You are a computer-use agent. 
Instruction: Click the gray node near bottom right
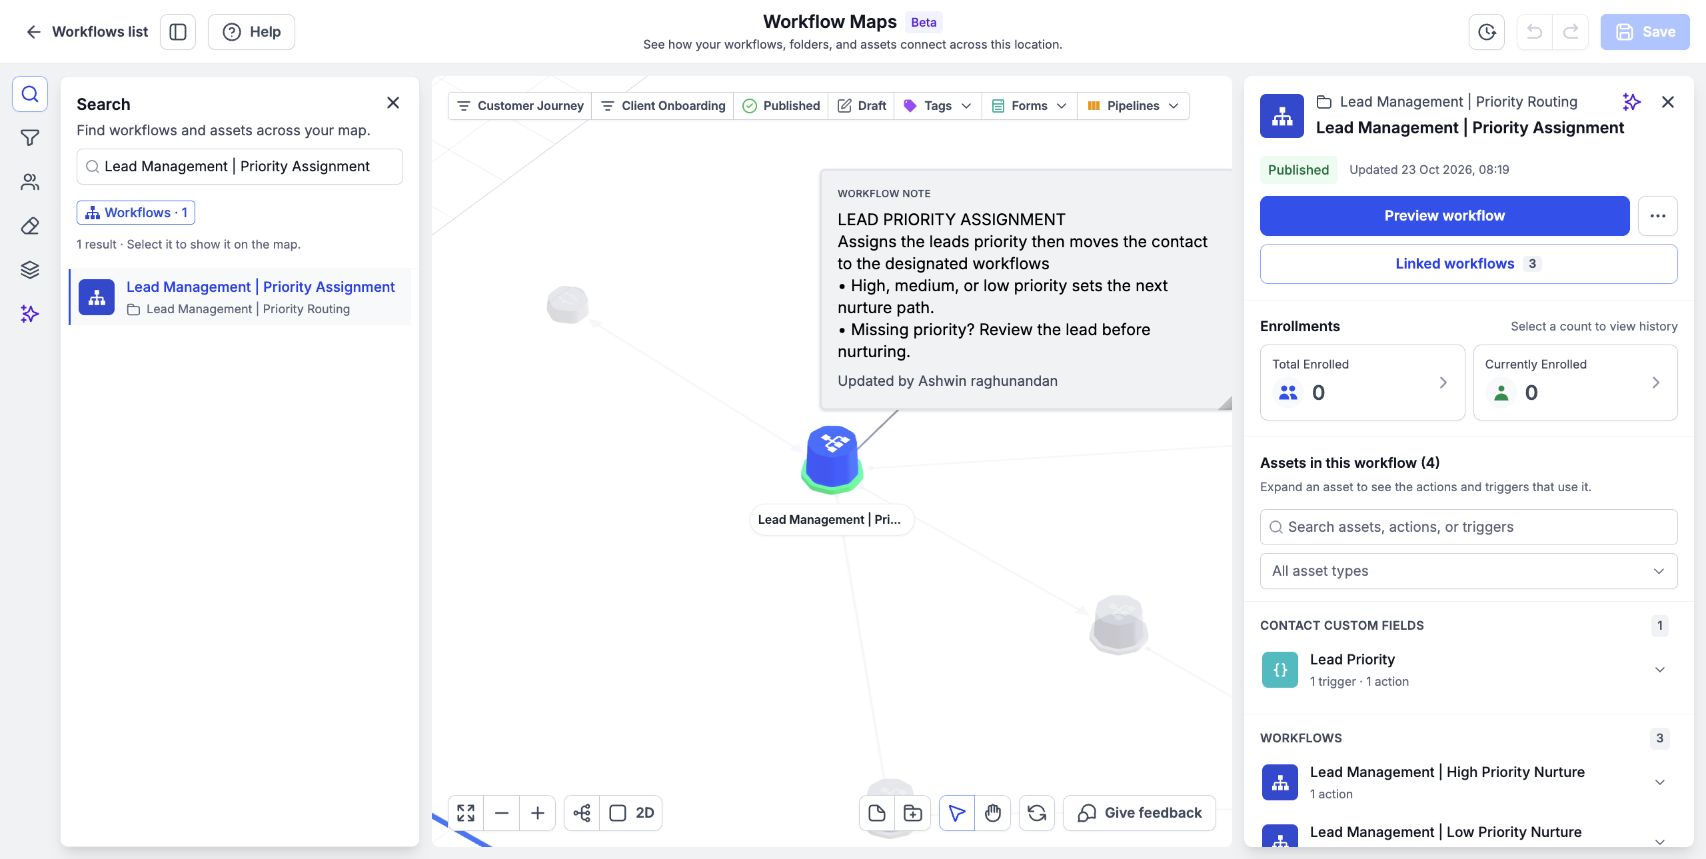(x=1118, y=624)
